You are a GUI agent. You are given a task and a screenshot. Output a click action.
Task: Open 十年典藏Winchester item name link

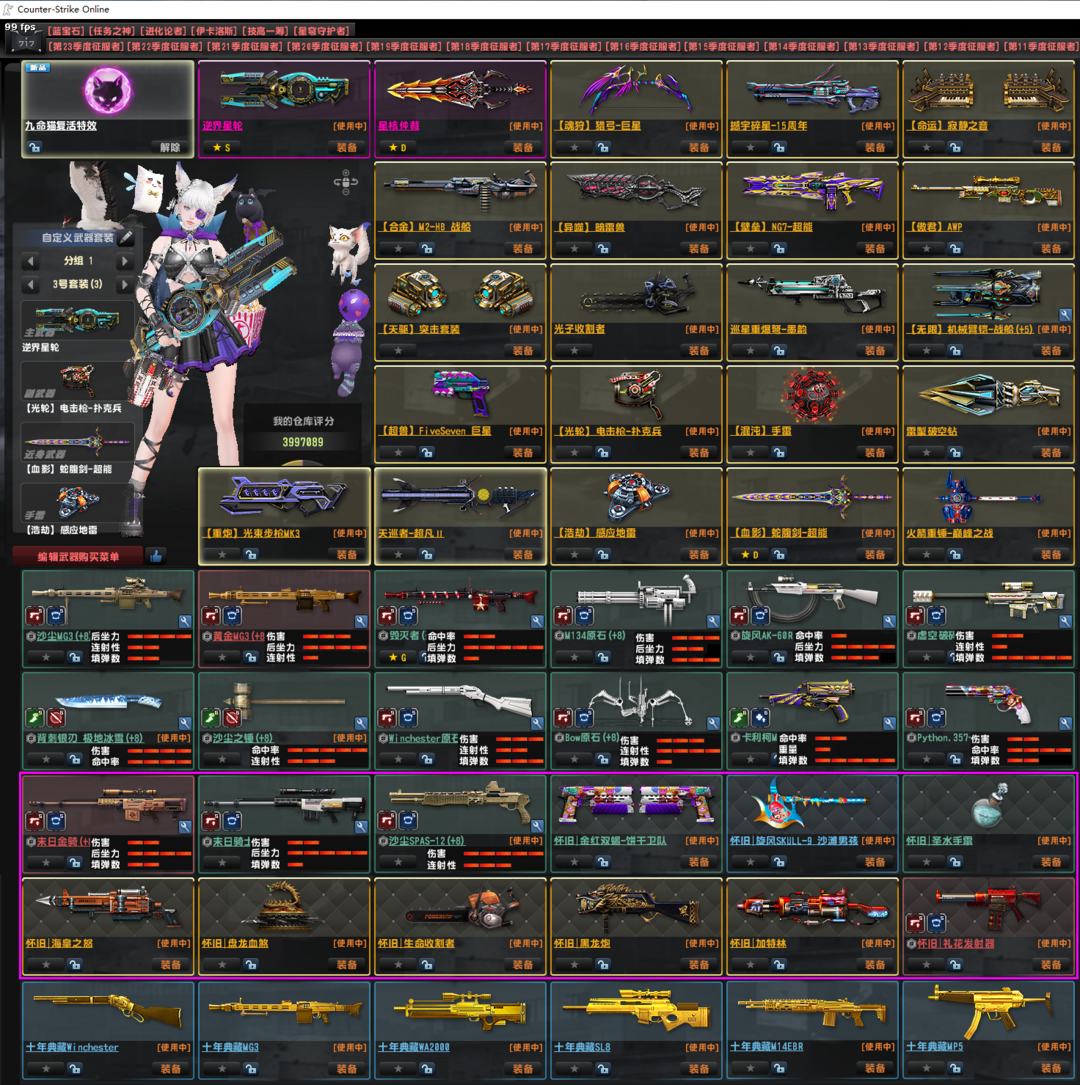click(x=72, y=1047)
